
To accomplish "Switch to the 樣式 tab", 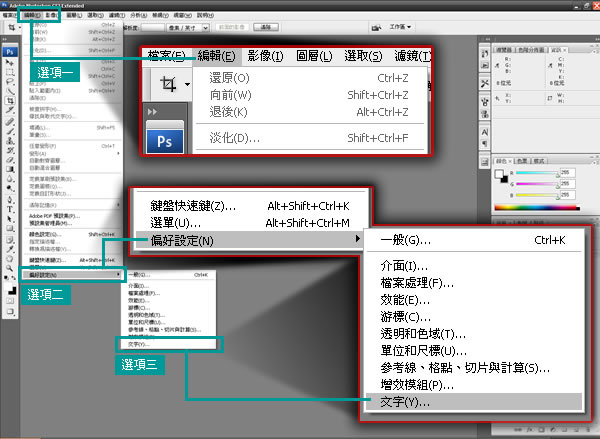I will 539,161.
